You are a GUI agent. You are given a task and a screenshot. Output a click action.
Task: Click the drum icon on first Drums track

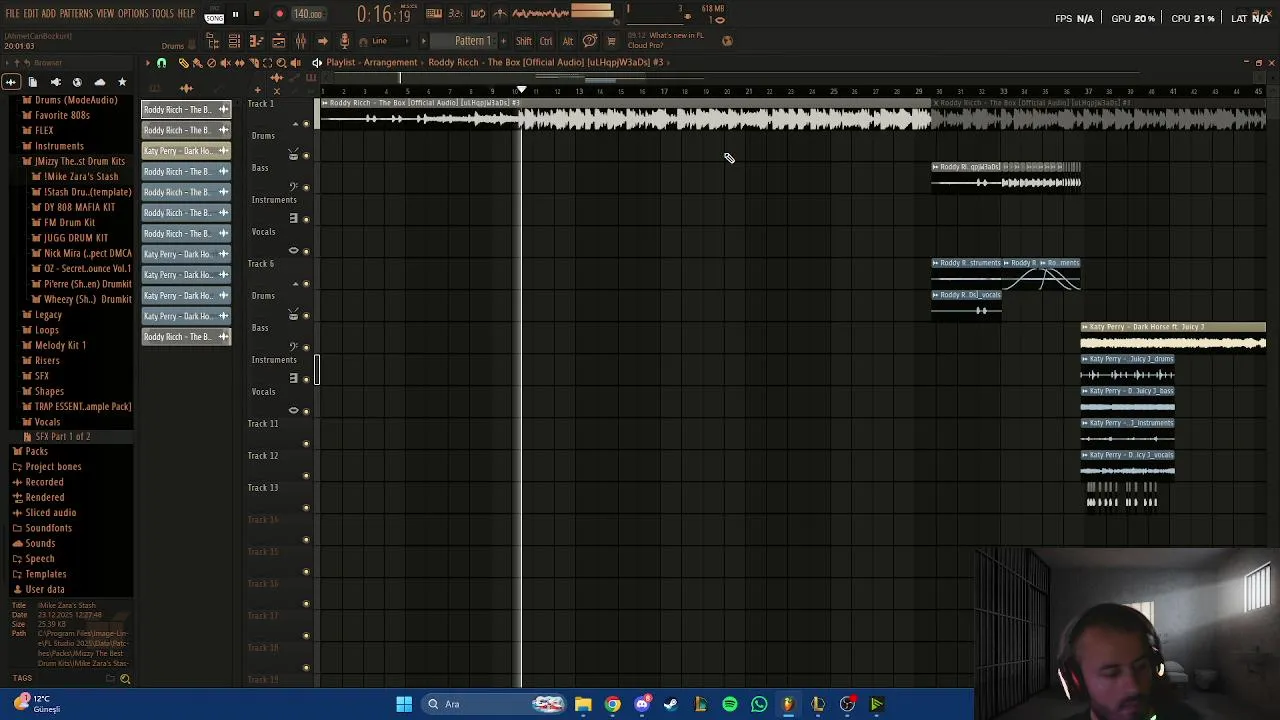pos(293,155)
